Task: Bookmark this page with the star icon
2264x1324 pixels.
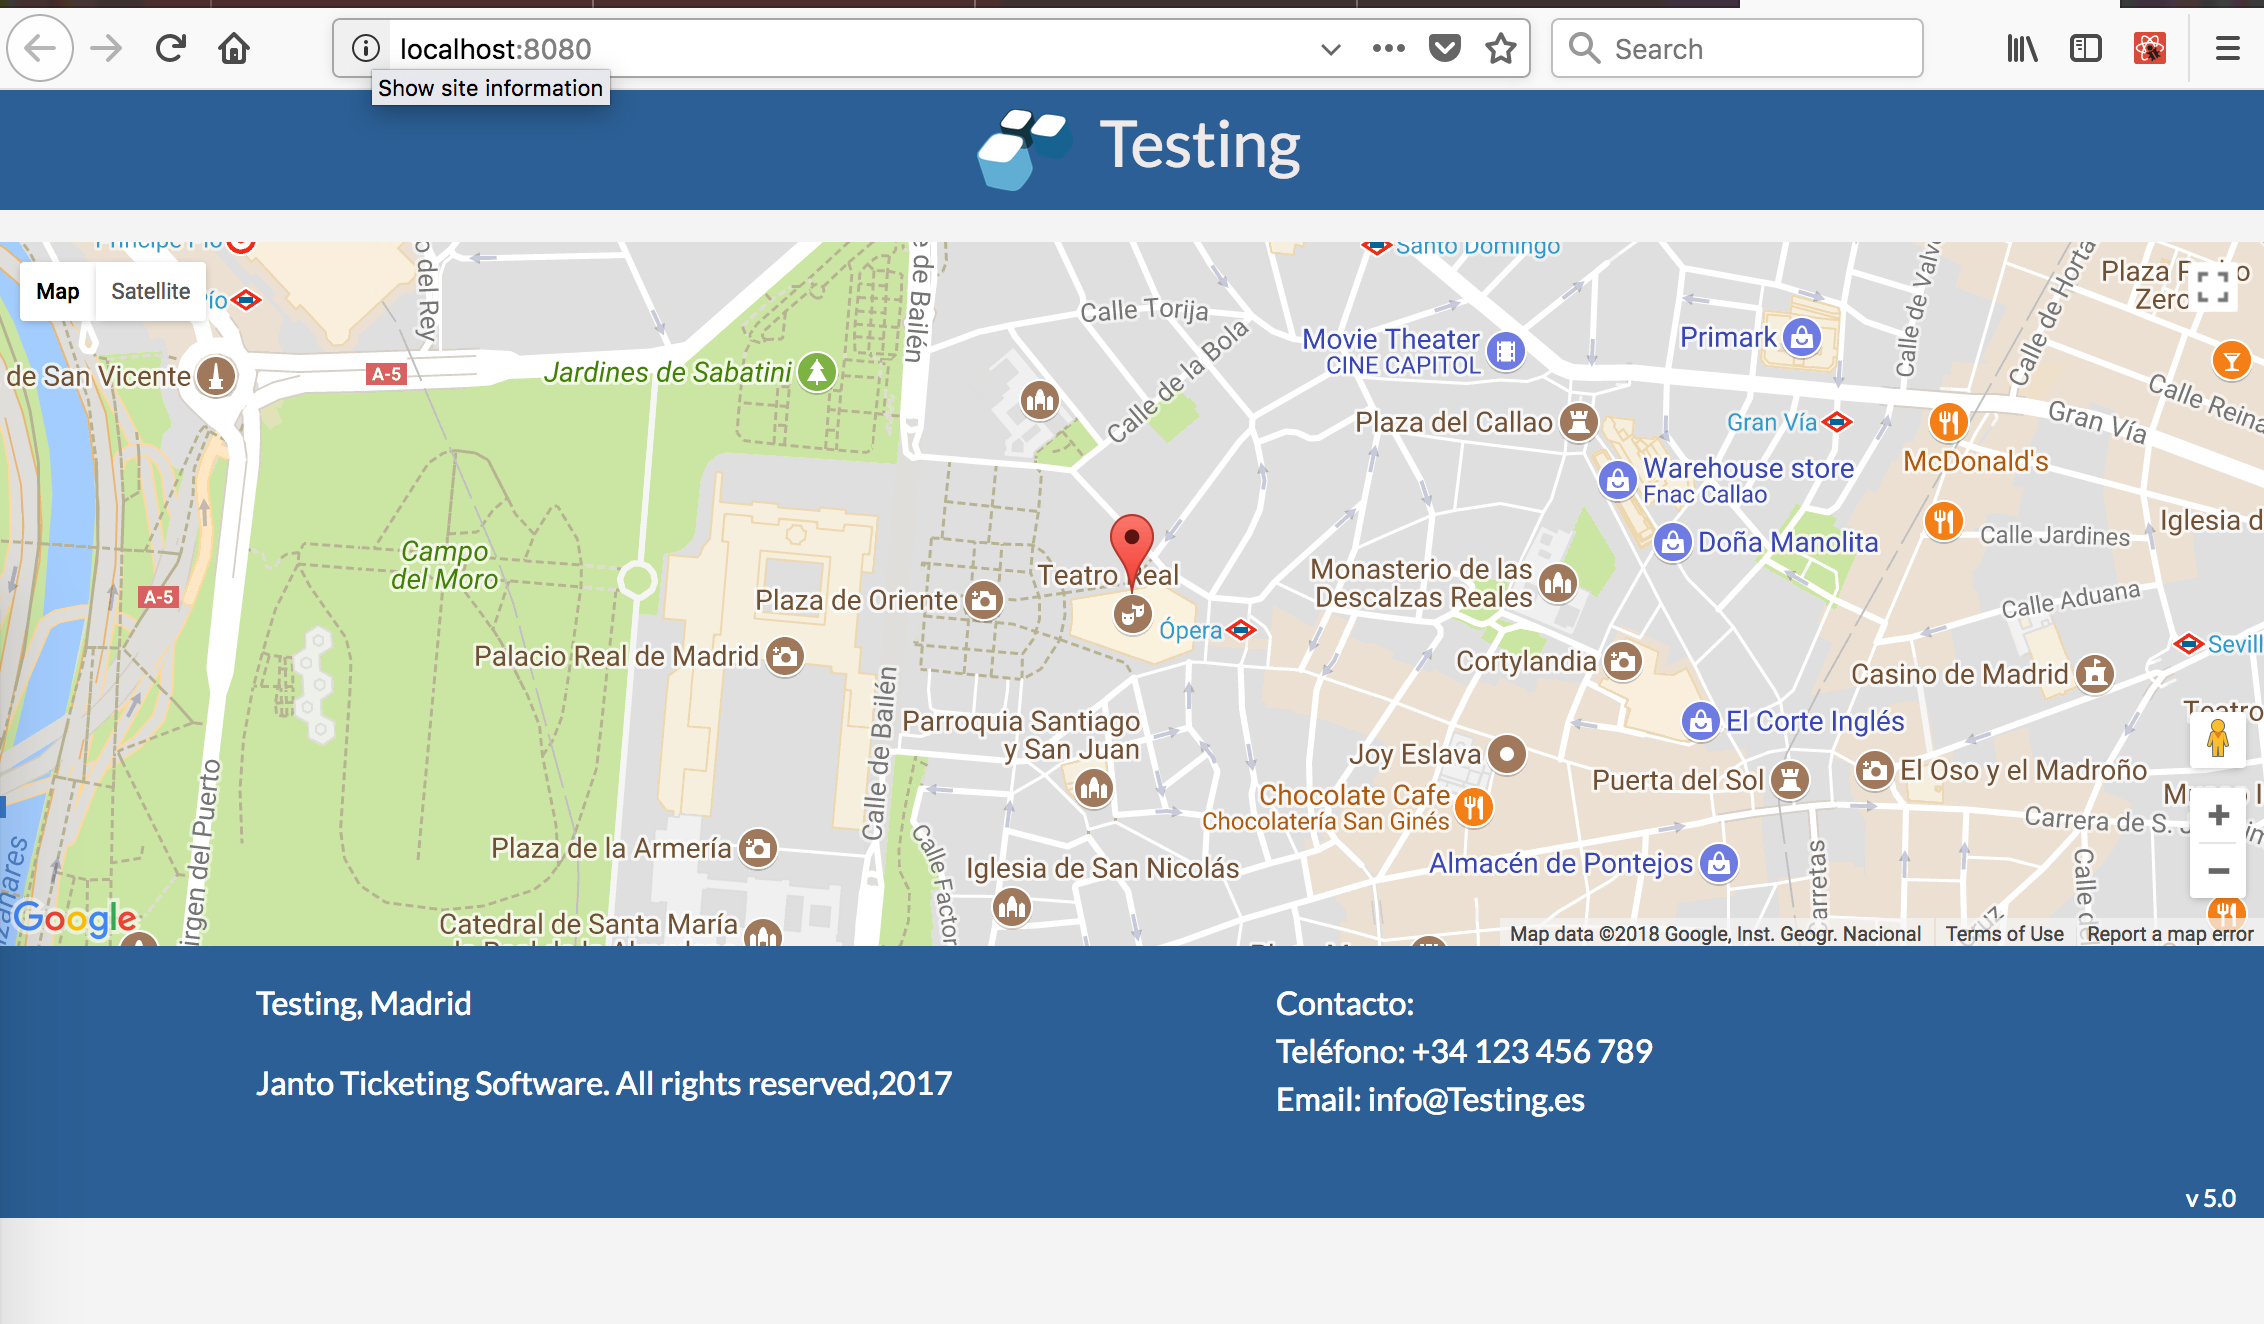Action: (x=1501, y=48)
